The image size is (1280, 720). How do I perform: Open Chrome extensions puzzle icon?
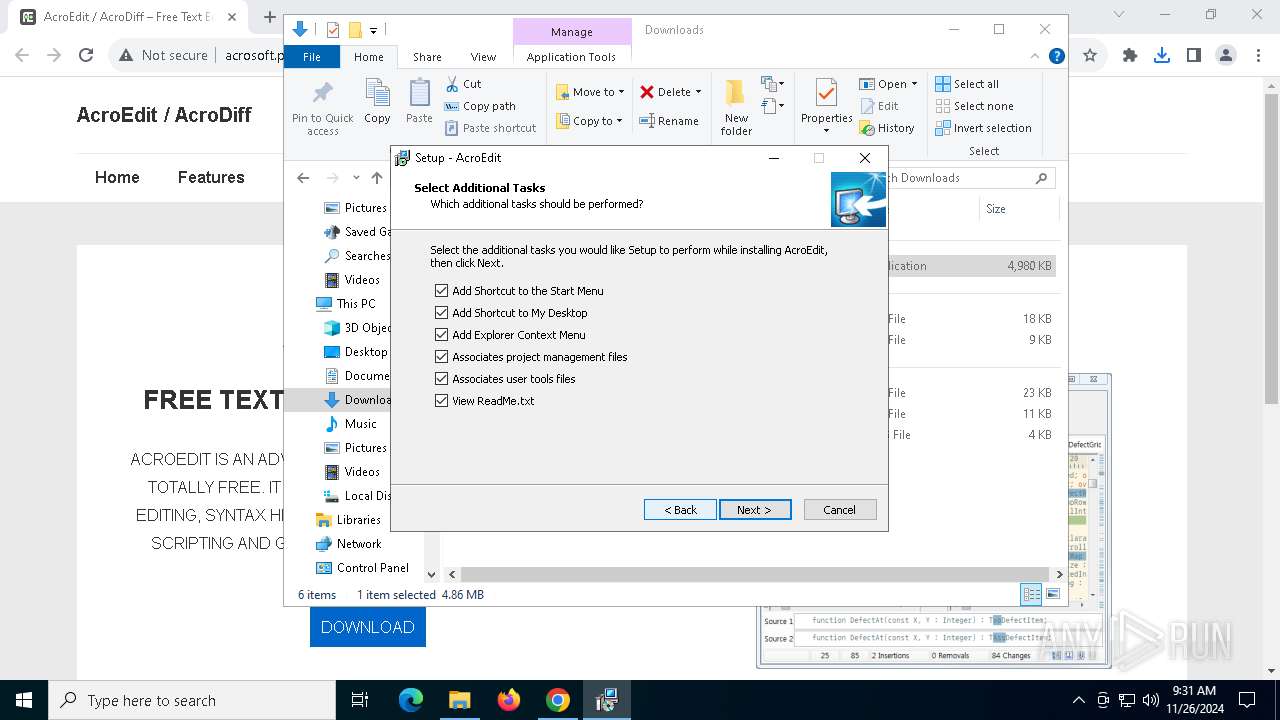[1130, 56]
